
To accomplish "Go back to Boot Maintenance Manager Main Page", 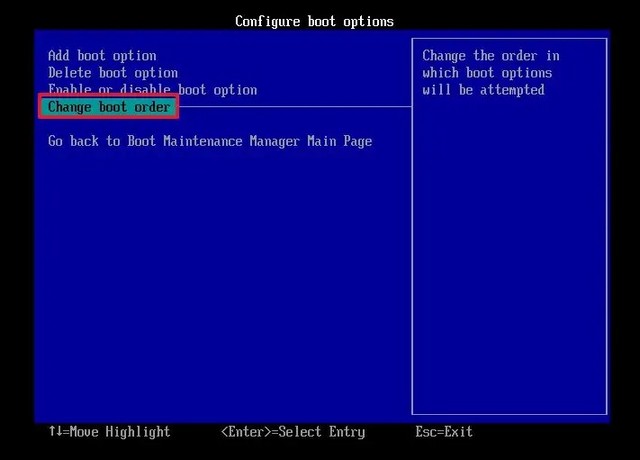I will (x=210, y=141).
